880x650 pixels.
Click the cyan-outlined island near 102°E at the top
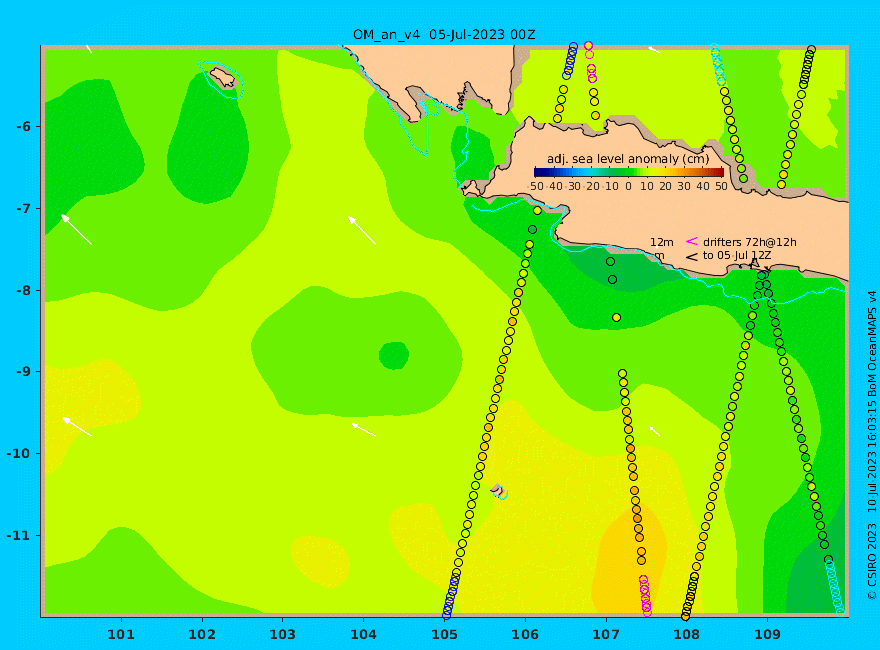[x=223, y=77]
